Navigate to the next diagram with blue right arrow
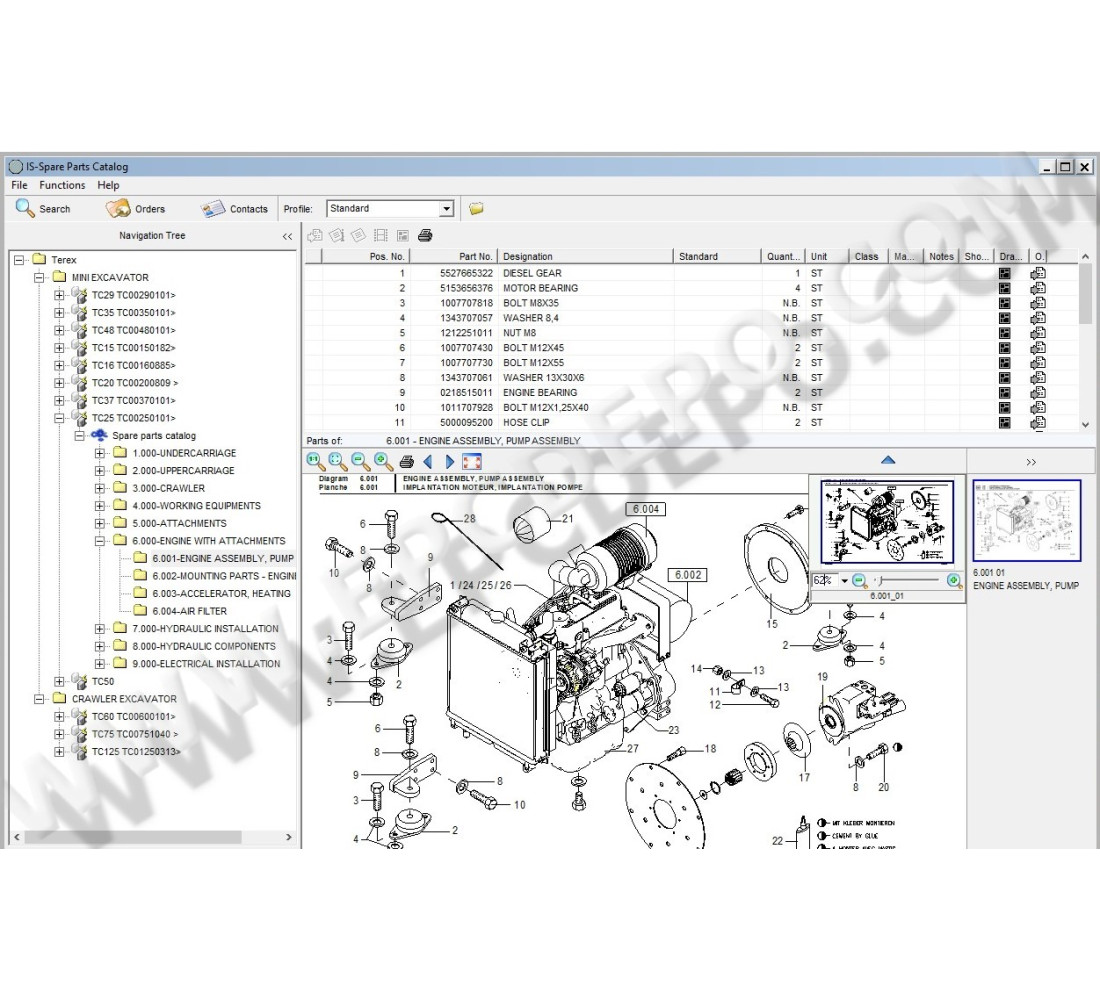Viewport: 1100px width, 1000px height. [x=450, y=461]
